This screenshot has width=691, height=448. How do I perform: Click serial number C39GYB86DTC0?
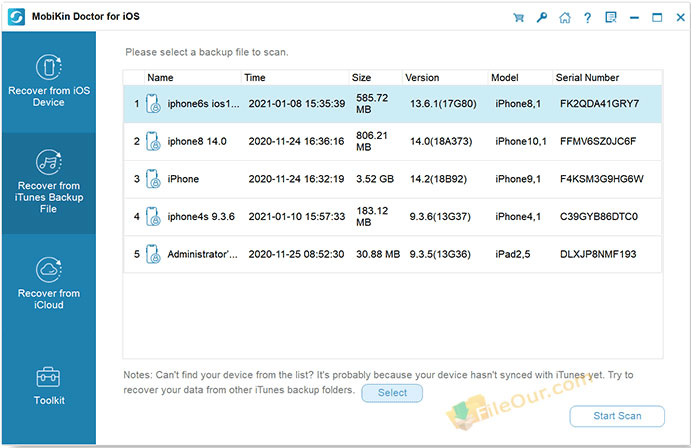pos(599,217)
